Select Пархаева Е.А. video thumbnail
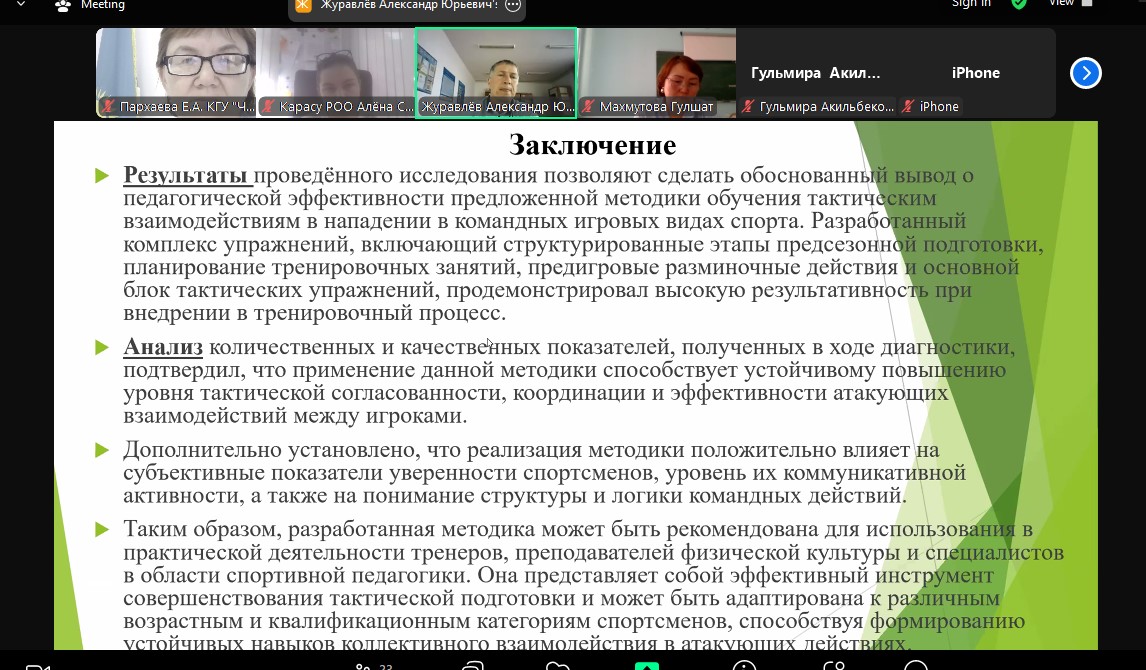Viewport: 1146px width, 670px height. tap(176, 65)
